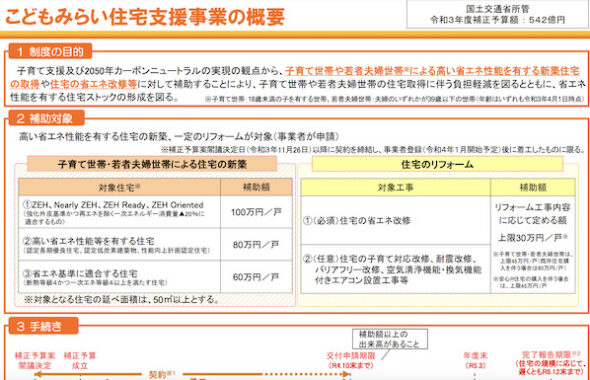Select the 3 手続き section label
The image size is (590, 380).
43,326
